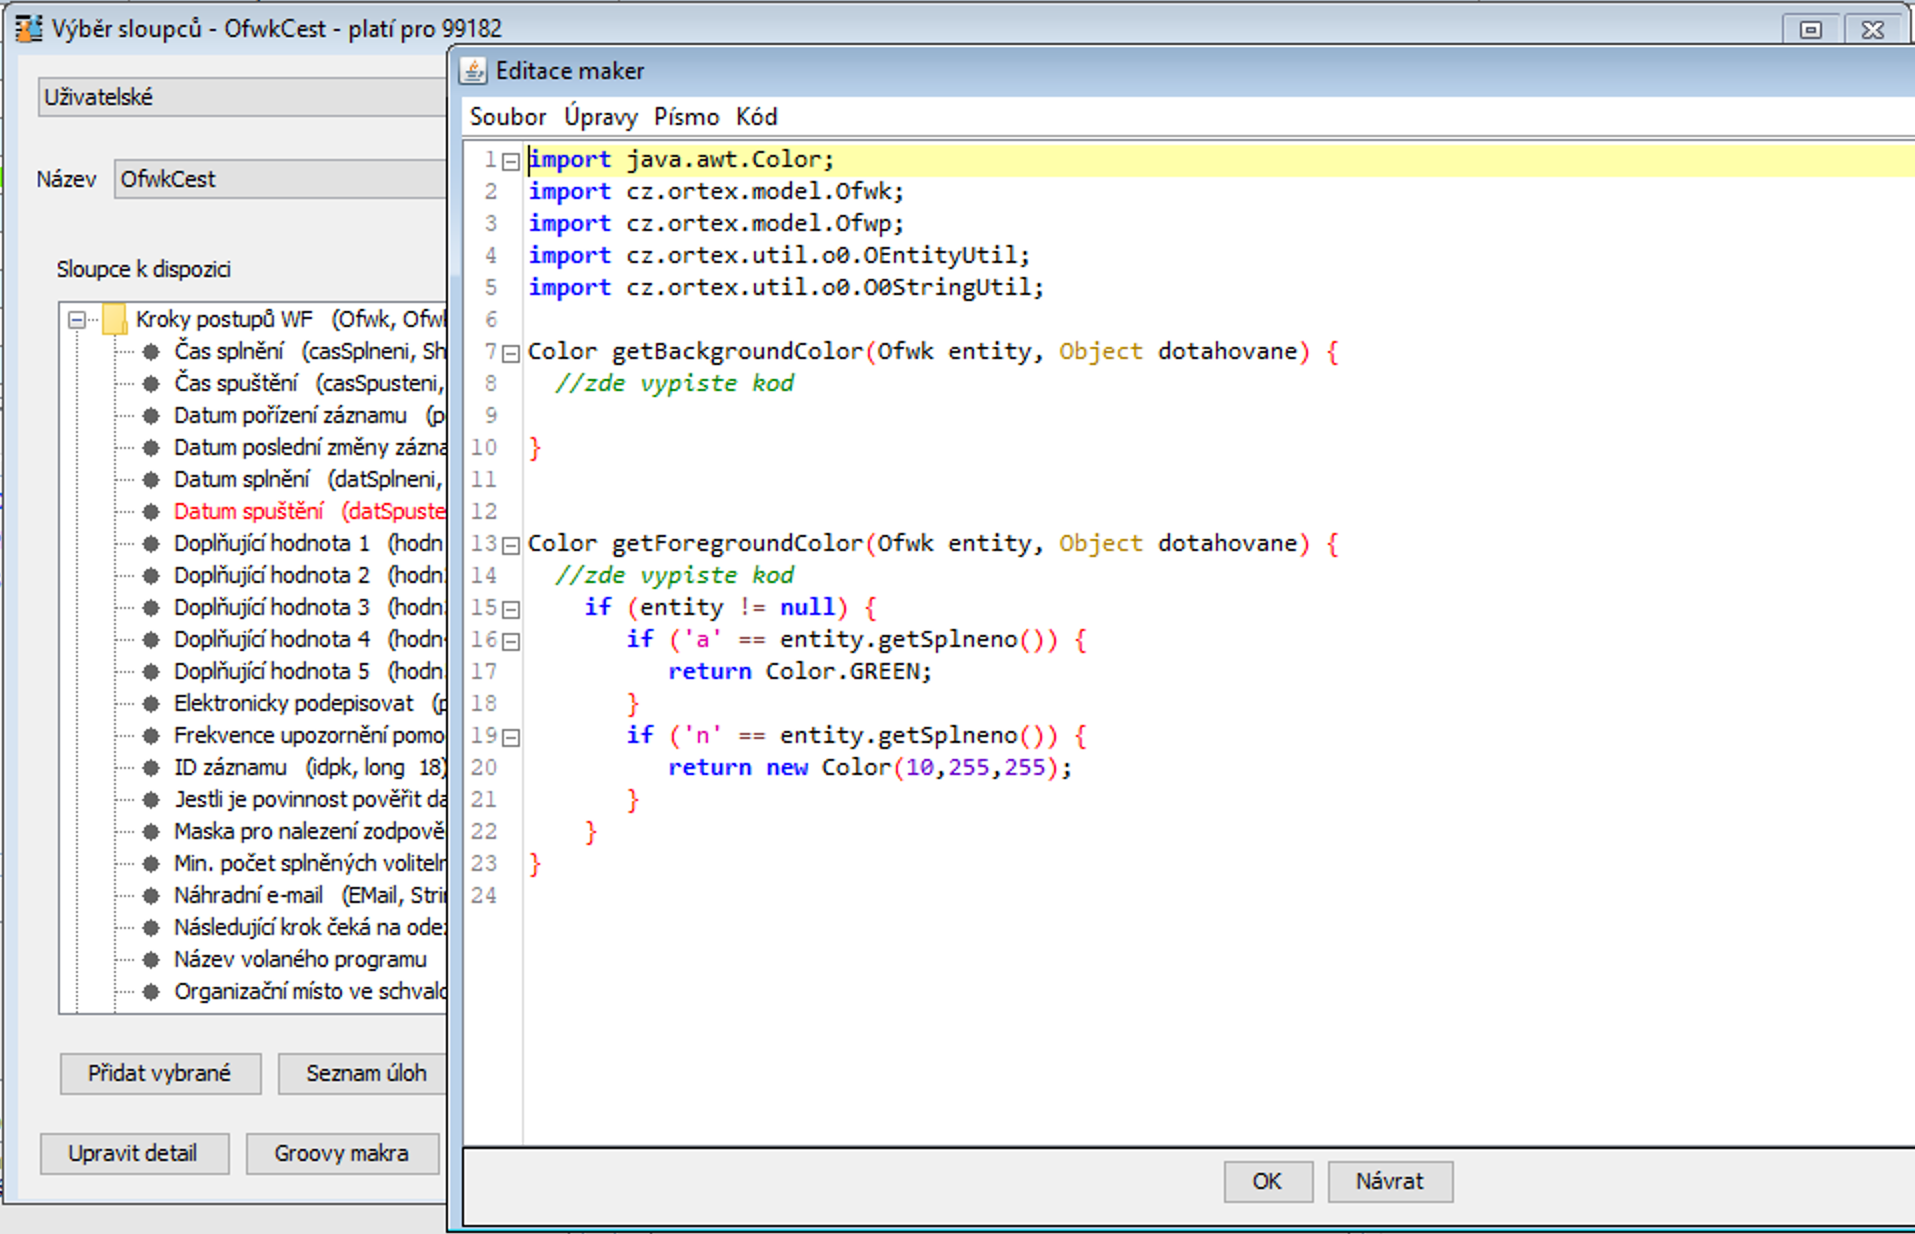
Task: Click the bullet icon beside Název volaného programu
Action: point(151,960)
